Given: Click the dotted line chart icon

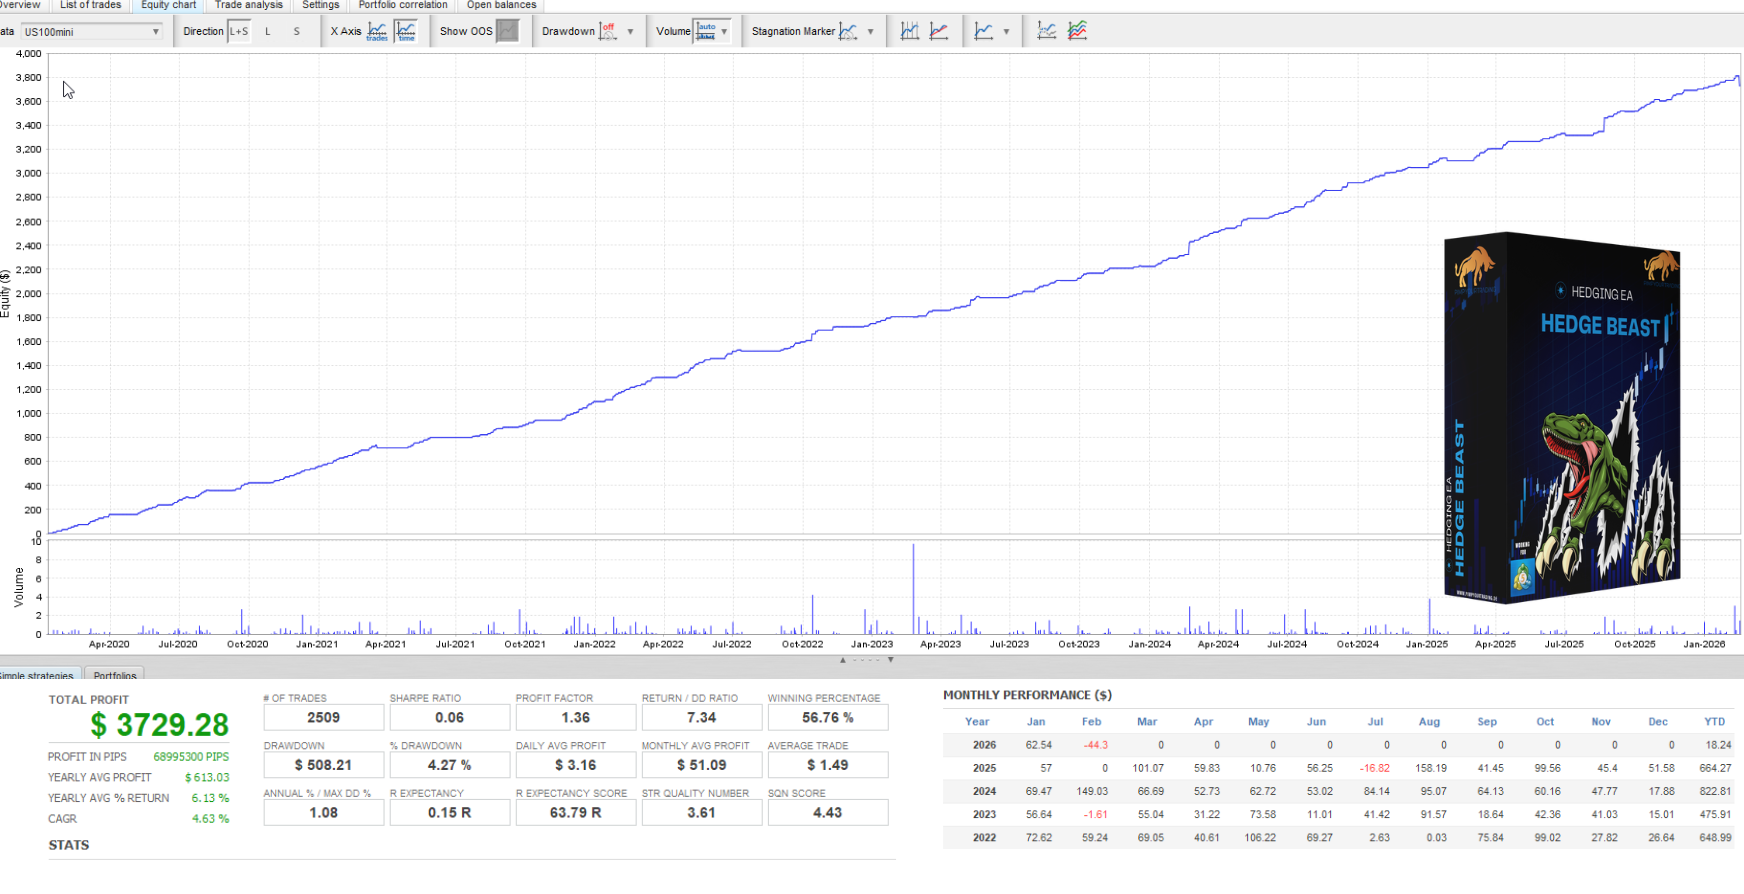Looking at the screenshot, I should pyautogui.click(x=1046, y=31).
